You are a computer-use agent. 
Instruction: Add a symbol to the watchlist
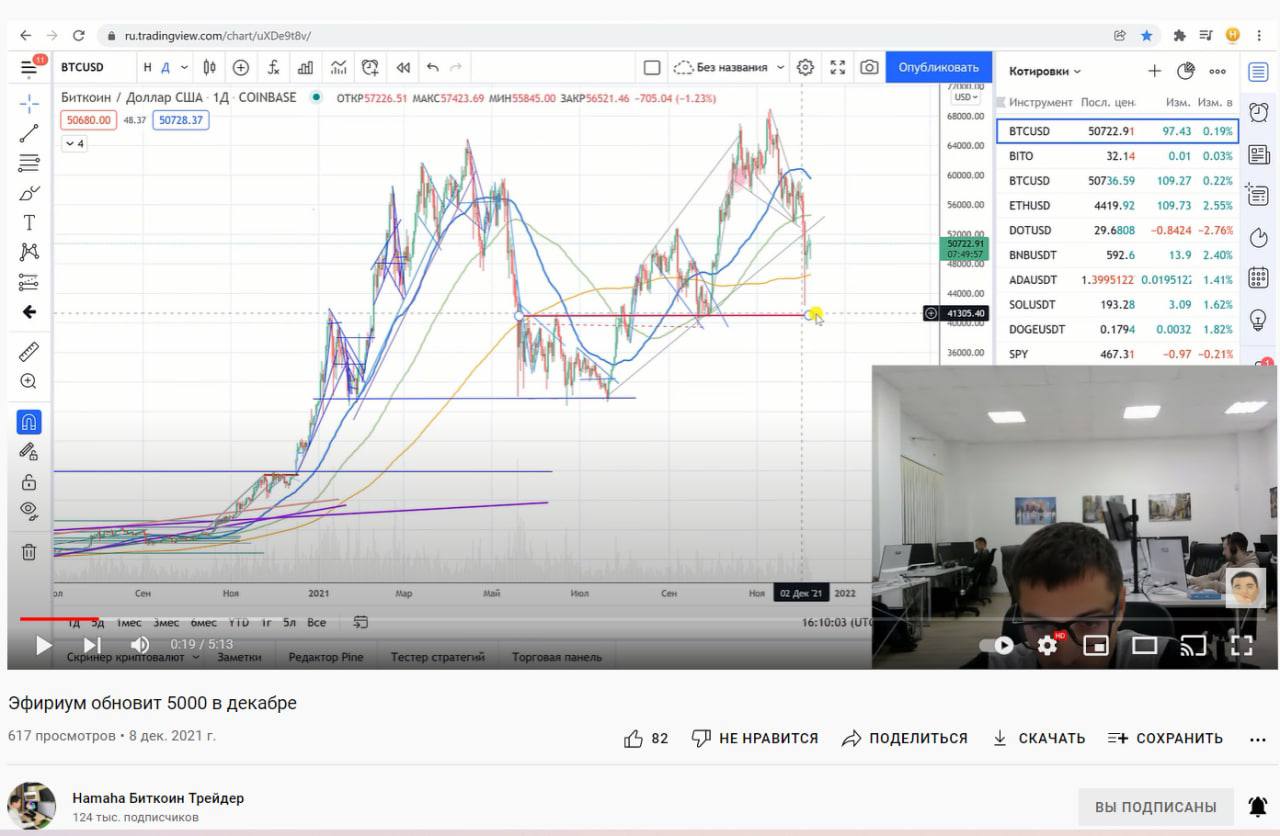click(1154, 71)
